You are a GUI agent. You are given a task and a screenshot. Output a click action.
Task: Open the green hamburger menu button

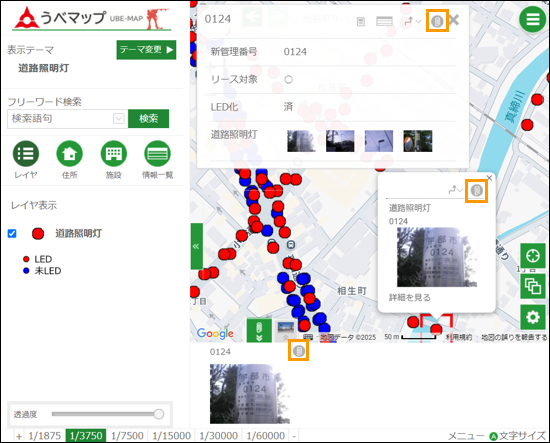point(532,19)
